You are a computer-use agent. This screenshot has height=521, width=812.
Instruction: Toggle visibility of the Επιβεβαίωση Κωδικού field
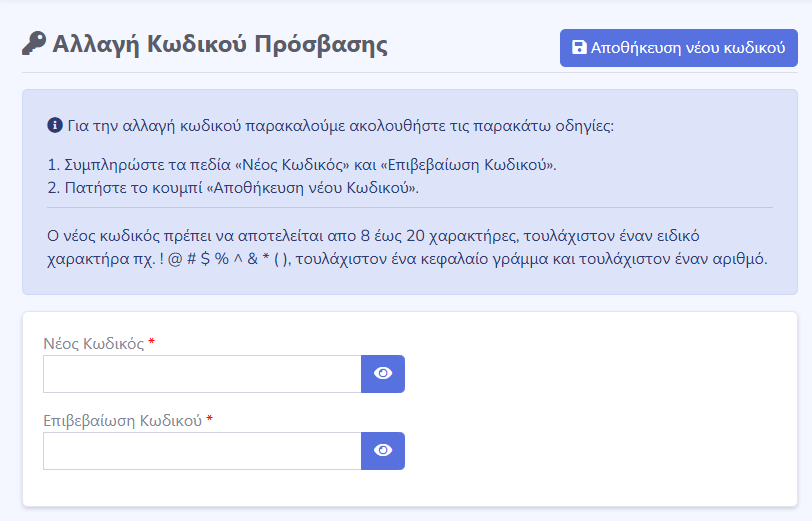pos(383,451)
